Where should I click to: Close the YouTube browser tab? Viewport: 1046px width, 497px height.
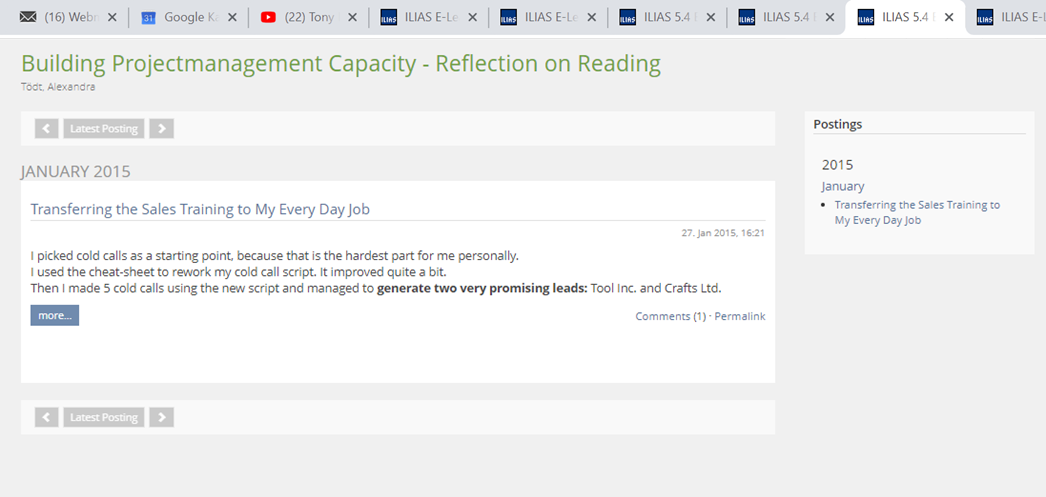click(350, 17)
